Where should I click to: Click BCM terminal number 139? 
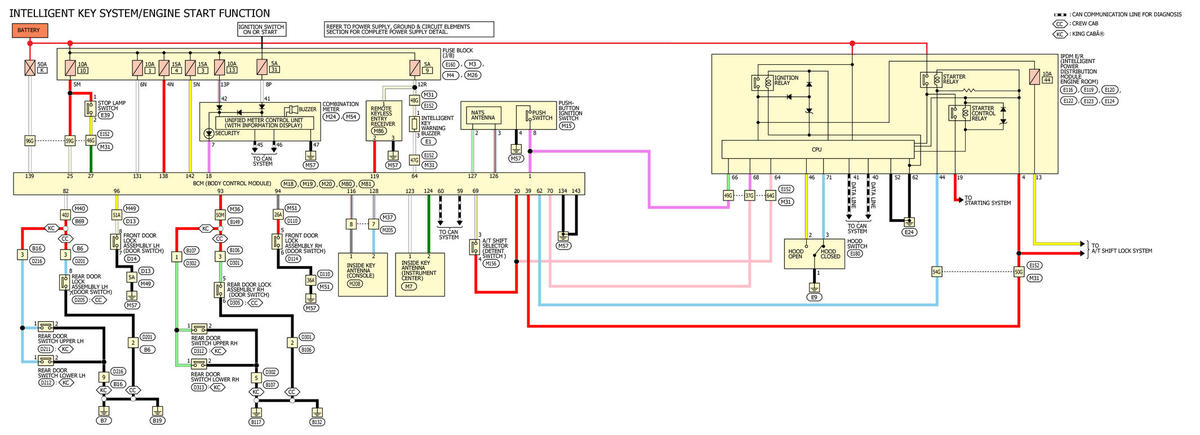point(29,176)
